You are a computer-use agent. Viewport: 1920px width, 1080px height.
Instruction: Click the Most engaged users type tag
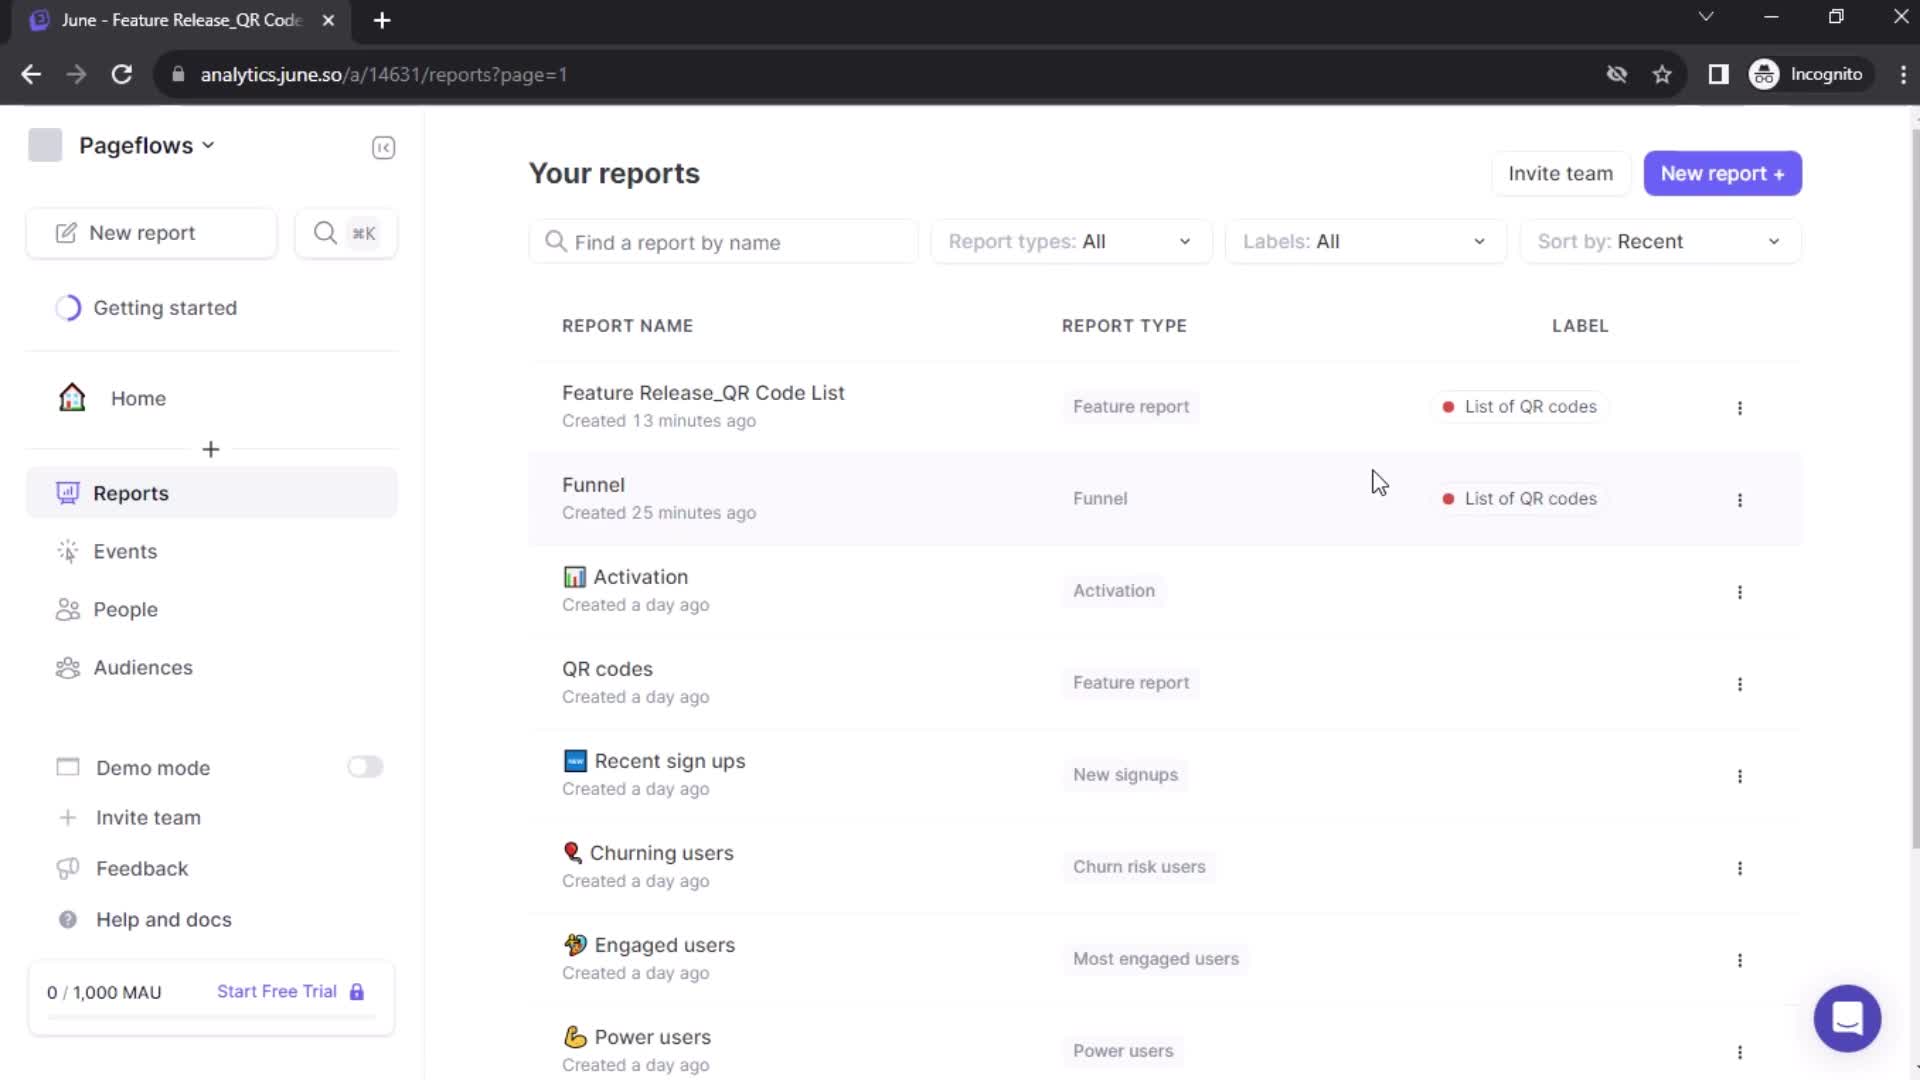pyautogui.click(x=1155, y=959)
